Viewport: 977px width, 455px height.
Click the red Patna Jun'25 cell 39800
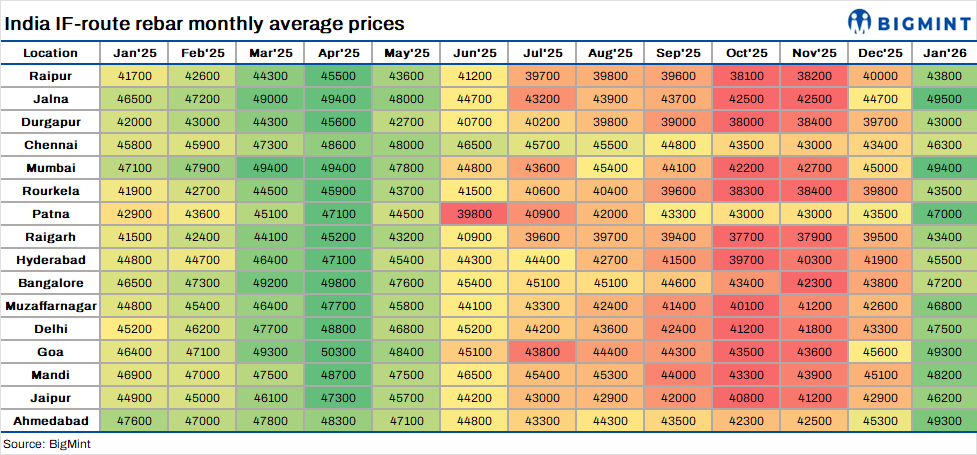click(x=474, y=213)
